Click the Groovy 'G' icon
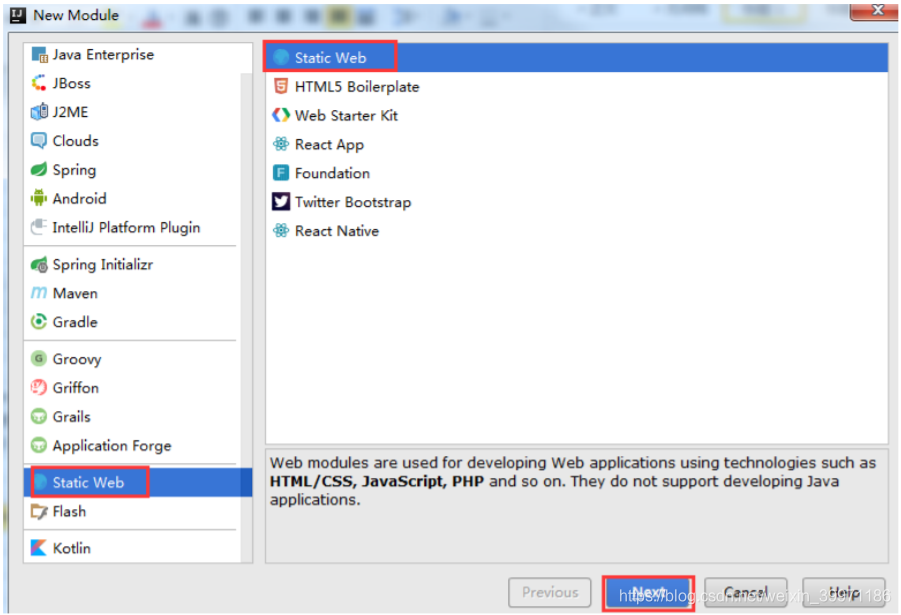 point(39,359)
